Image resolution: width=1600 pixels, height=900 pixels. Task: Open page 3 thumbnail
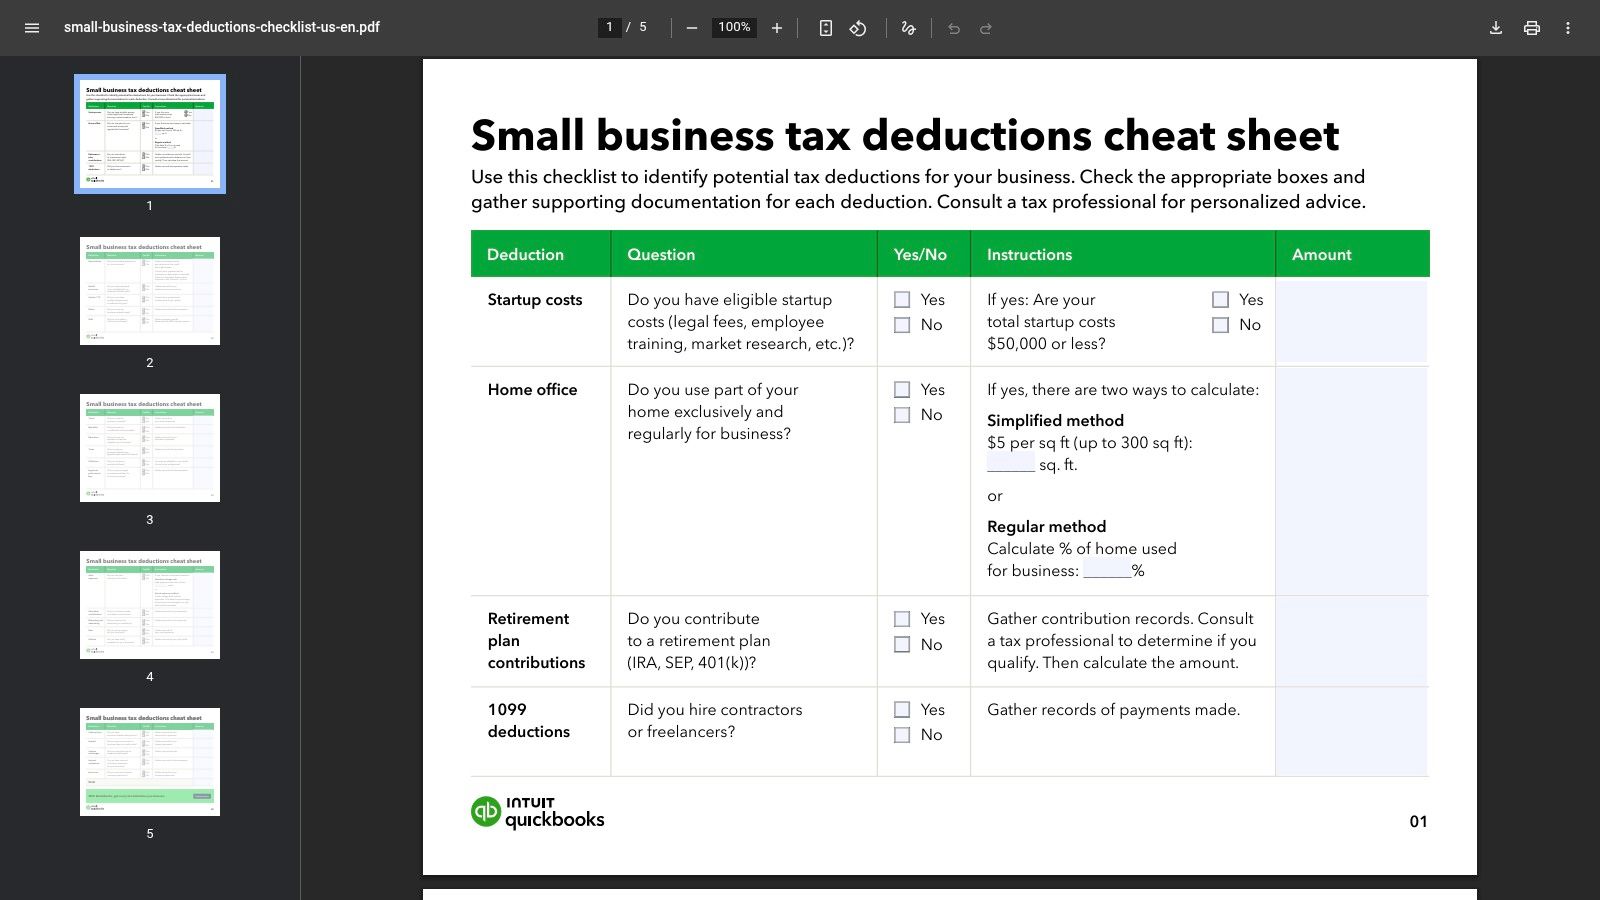click(x=150, y=448)
